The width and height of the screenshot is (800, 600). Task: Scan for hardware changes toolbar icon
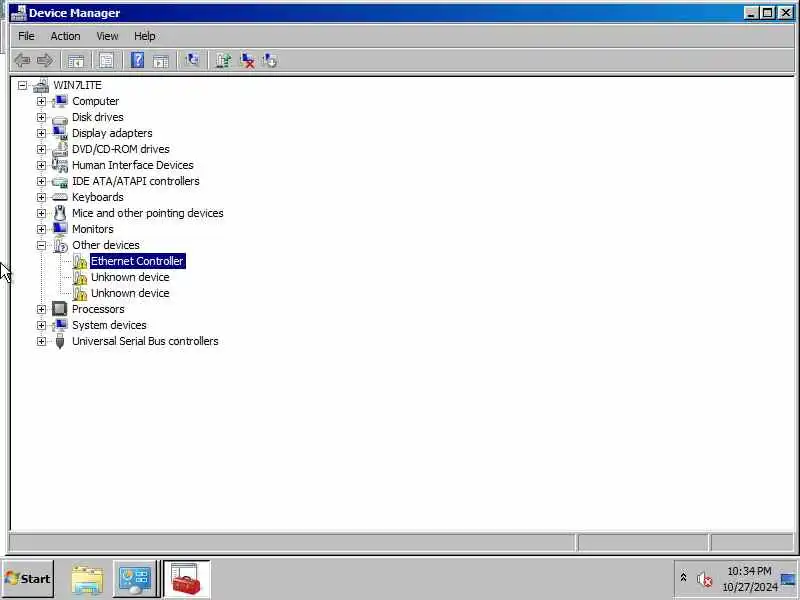192,60
